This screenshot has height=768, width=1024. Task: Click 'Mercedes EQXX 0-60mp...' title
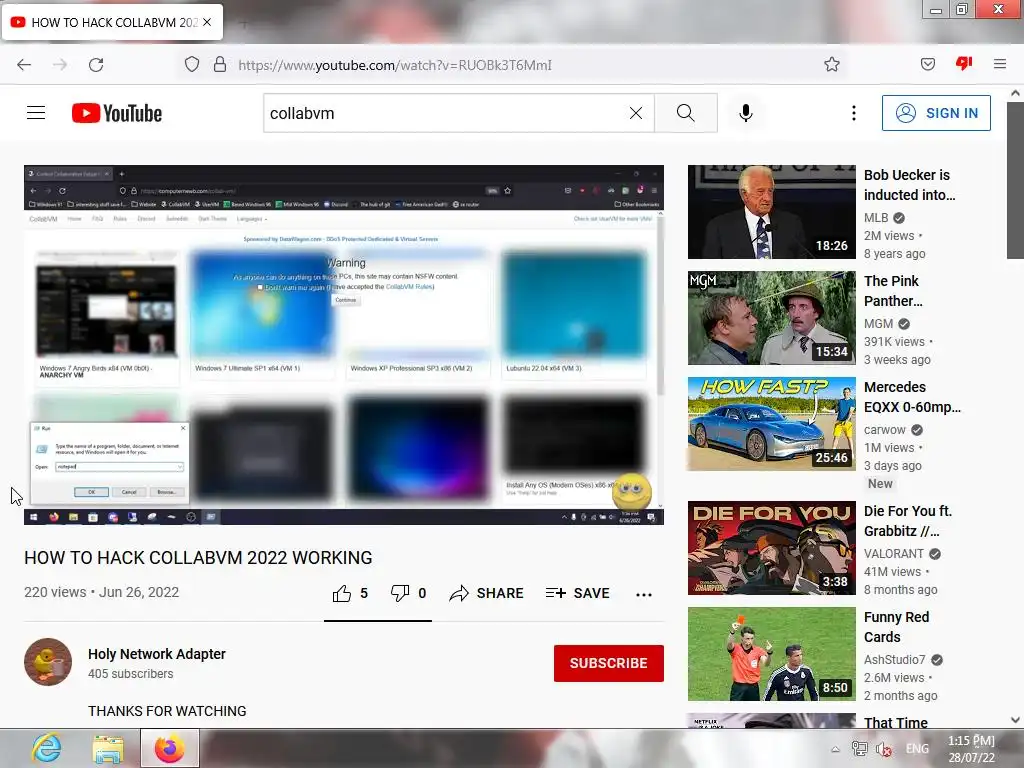click(912, 397)
